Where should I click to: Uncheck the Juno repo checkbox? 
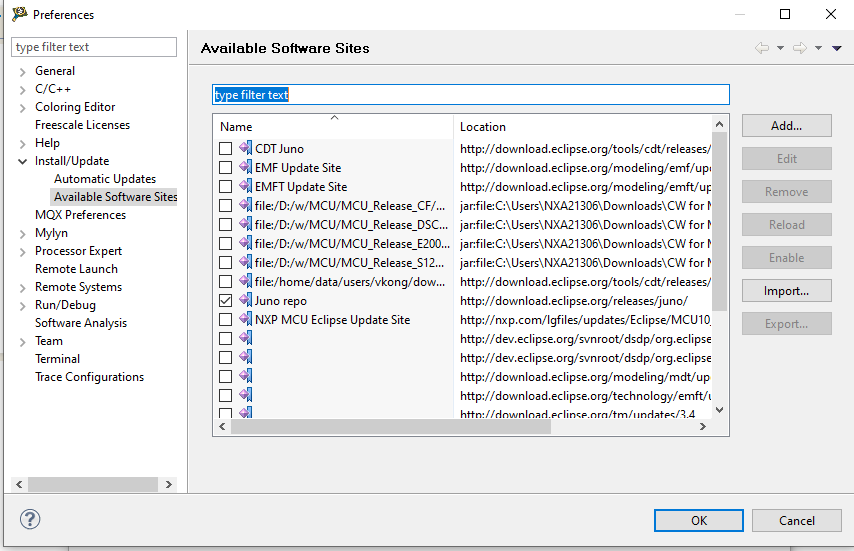[226, 300]
